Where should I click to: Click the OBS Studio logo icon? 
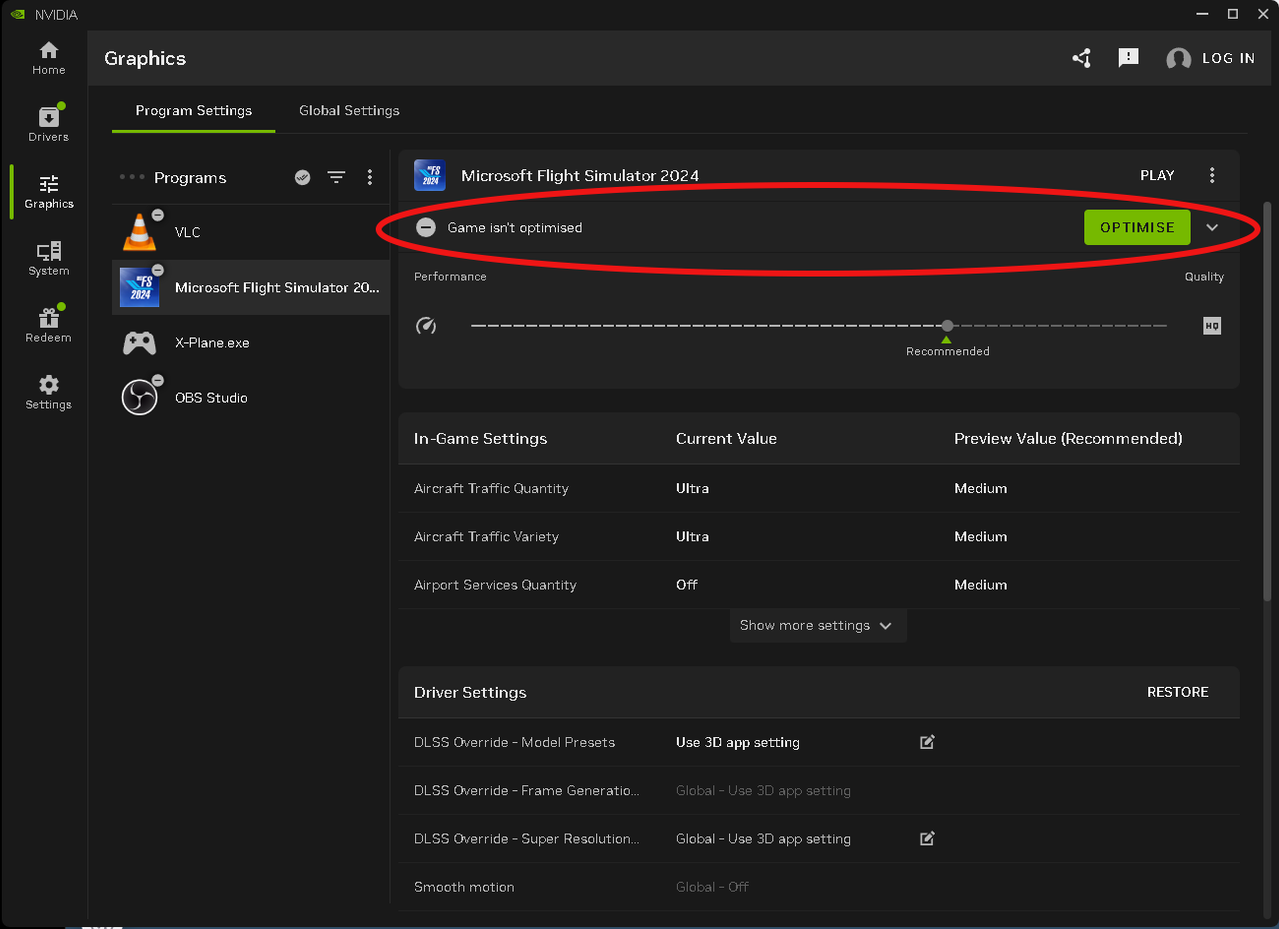click(x=139, y=397)
